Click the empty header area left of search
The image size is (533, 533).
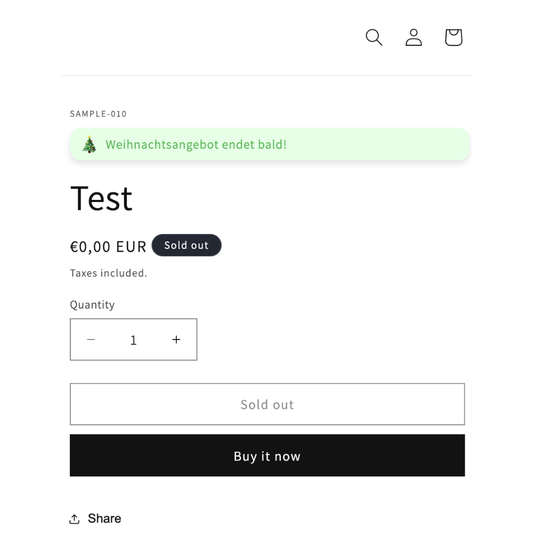pos(211,37)
